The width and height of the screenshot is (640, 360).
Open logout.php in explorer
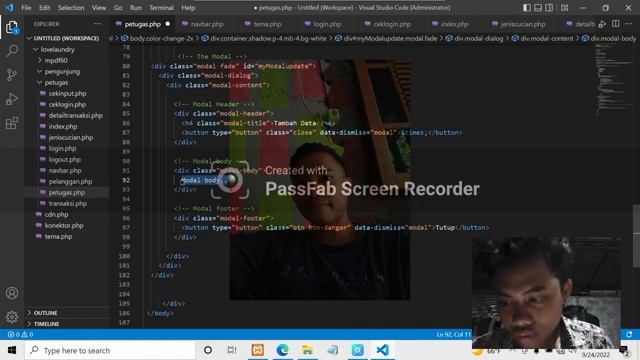tap(64, 160)
